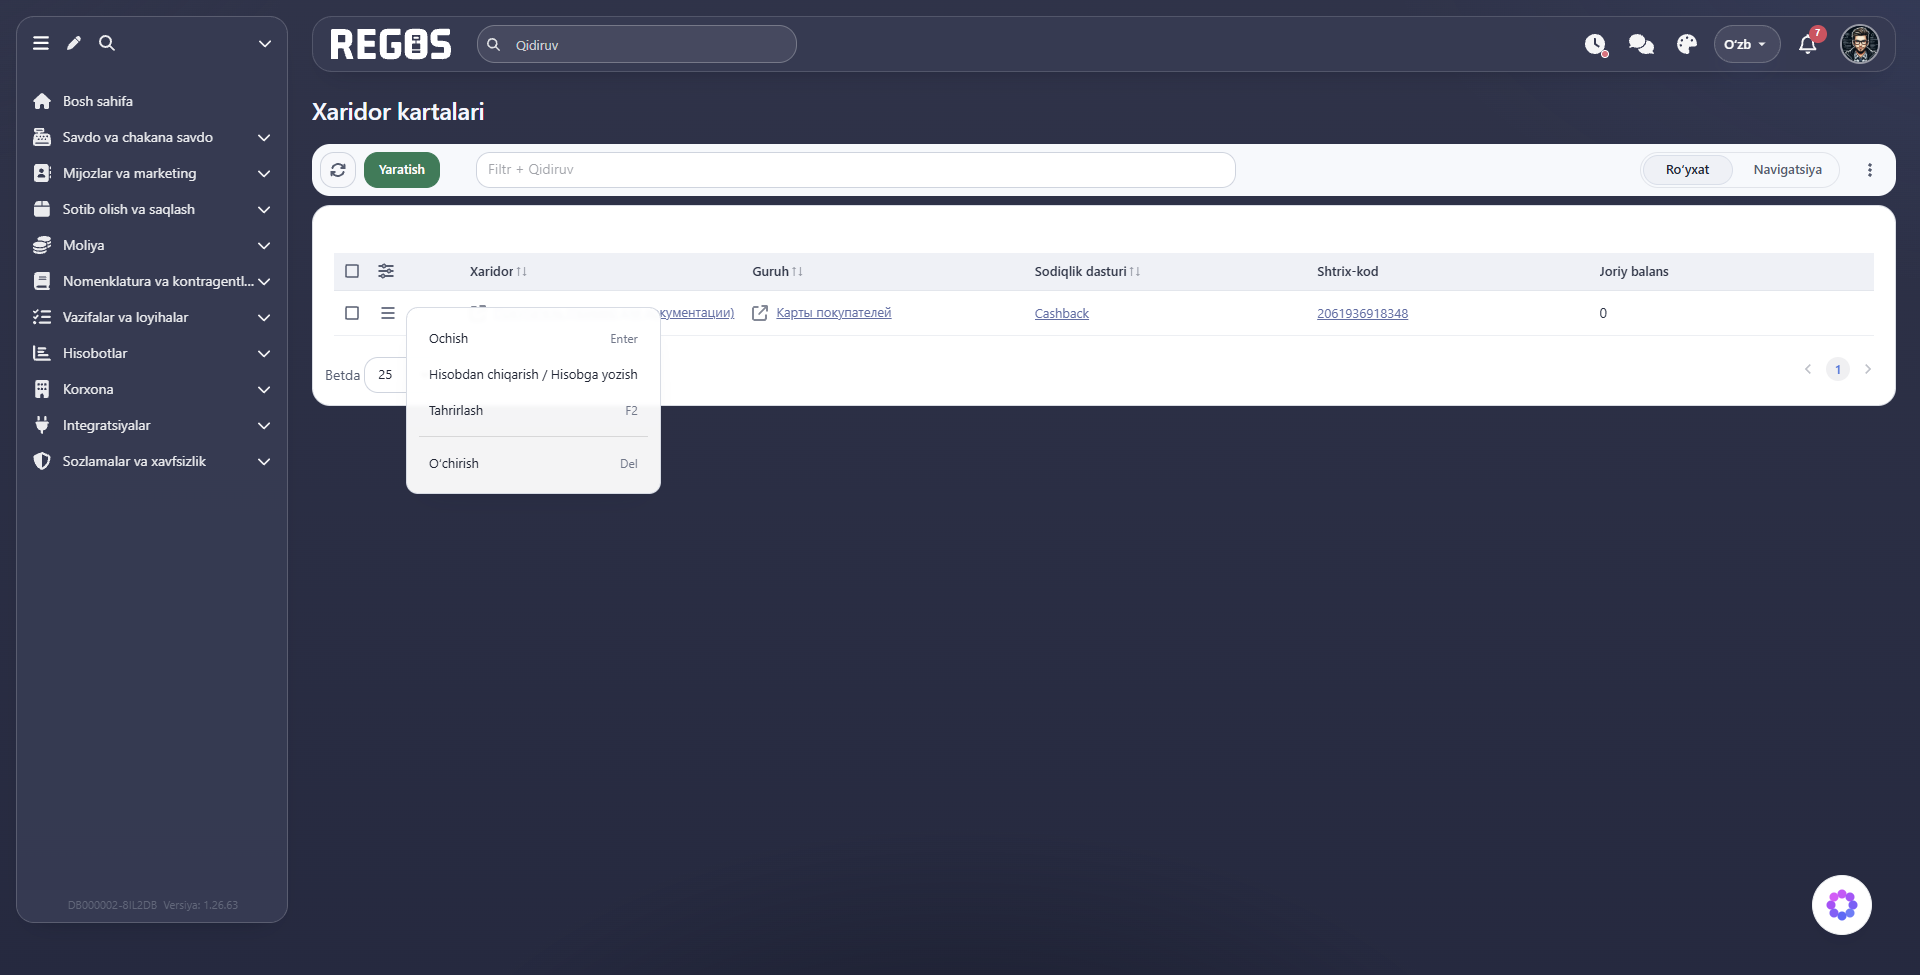This screenshot has height=975, width=1920.
Task: Open the clock history icon
Action: pos(1596,44)
